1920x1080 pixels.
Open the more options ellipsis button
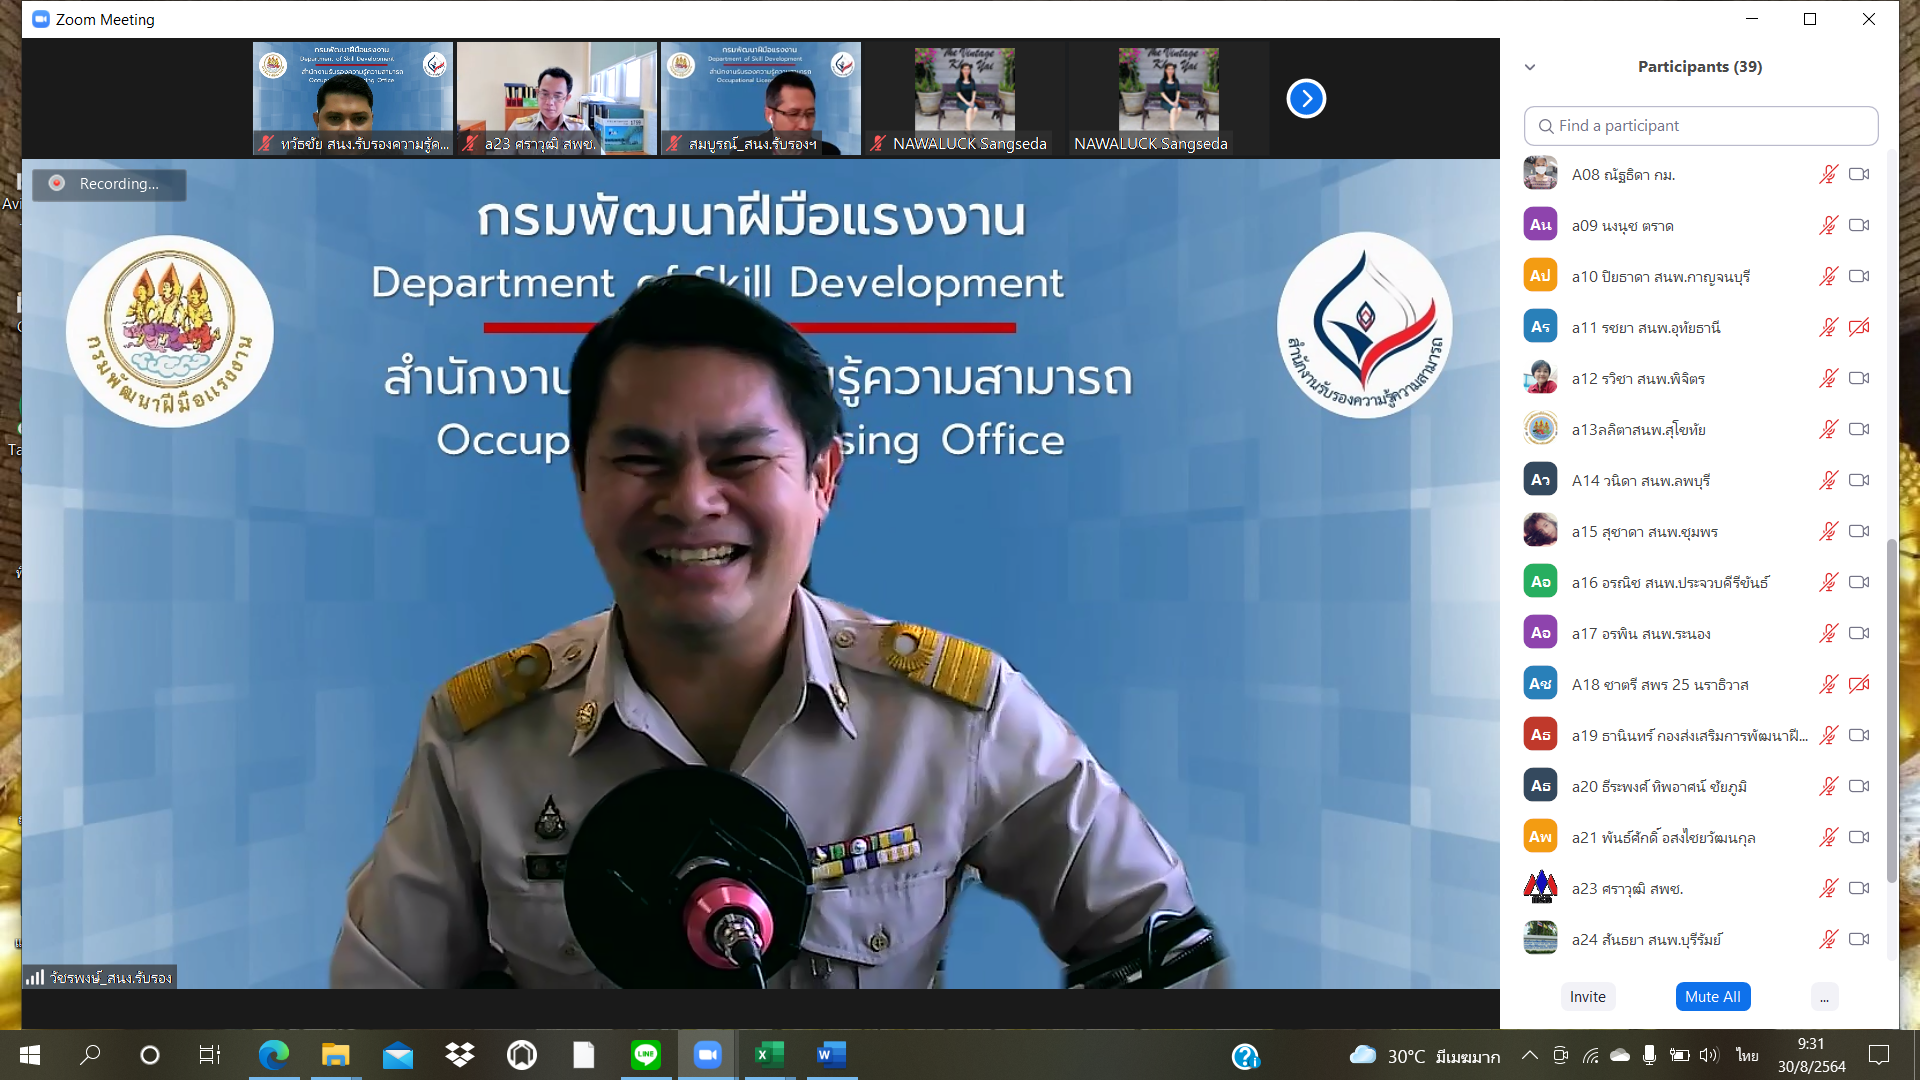pyautogui.click(x=1824, y=996)
